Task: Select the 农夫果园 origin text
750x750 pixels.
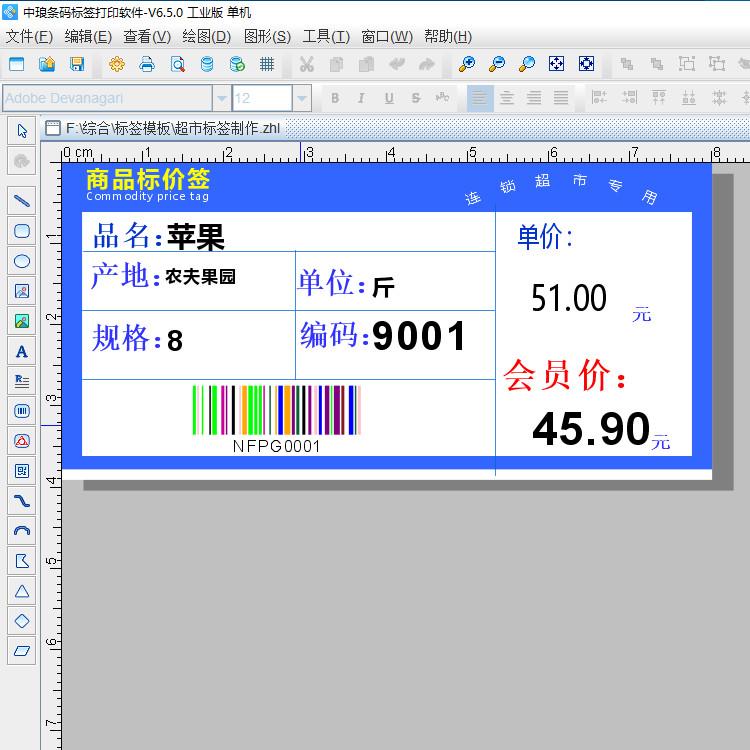Action: (200, 276)
